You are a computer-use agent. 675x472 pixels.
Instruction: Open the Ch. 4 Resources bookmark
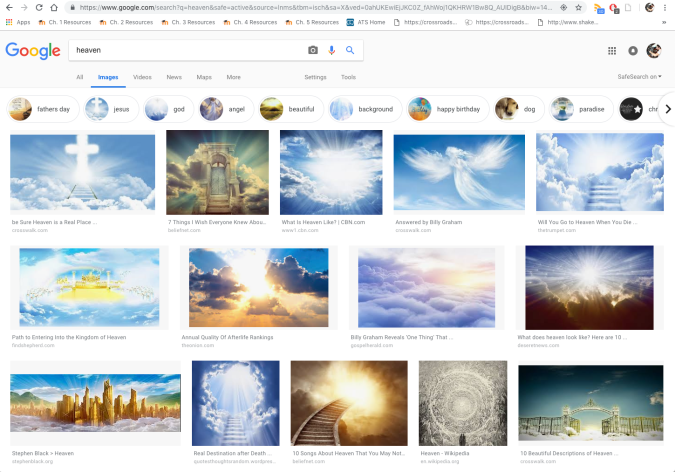pos(251,22)
